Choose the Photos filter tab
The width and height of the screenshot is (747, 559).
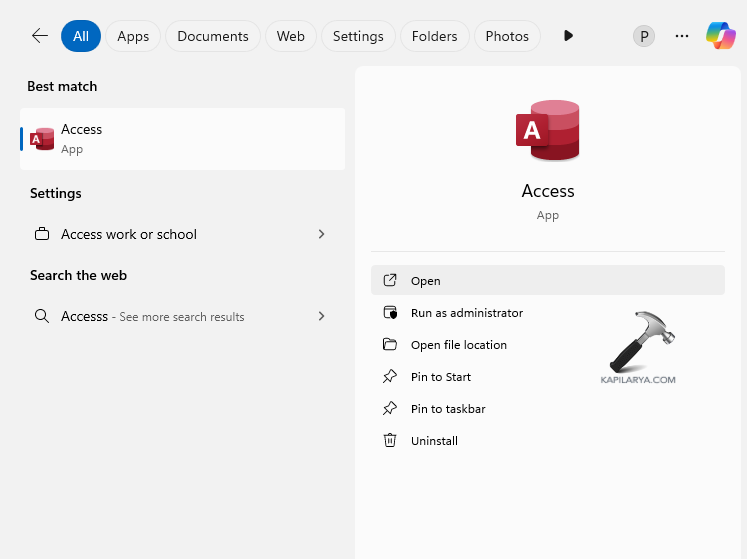tap(507, 36)
